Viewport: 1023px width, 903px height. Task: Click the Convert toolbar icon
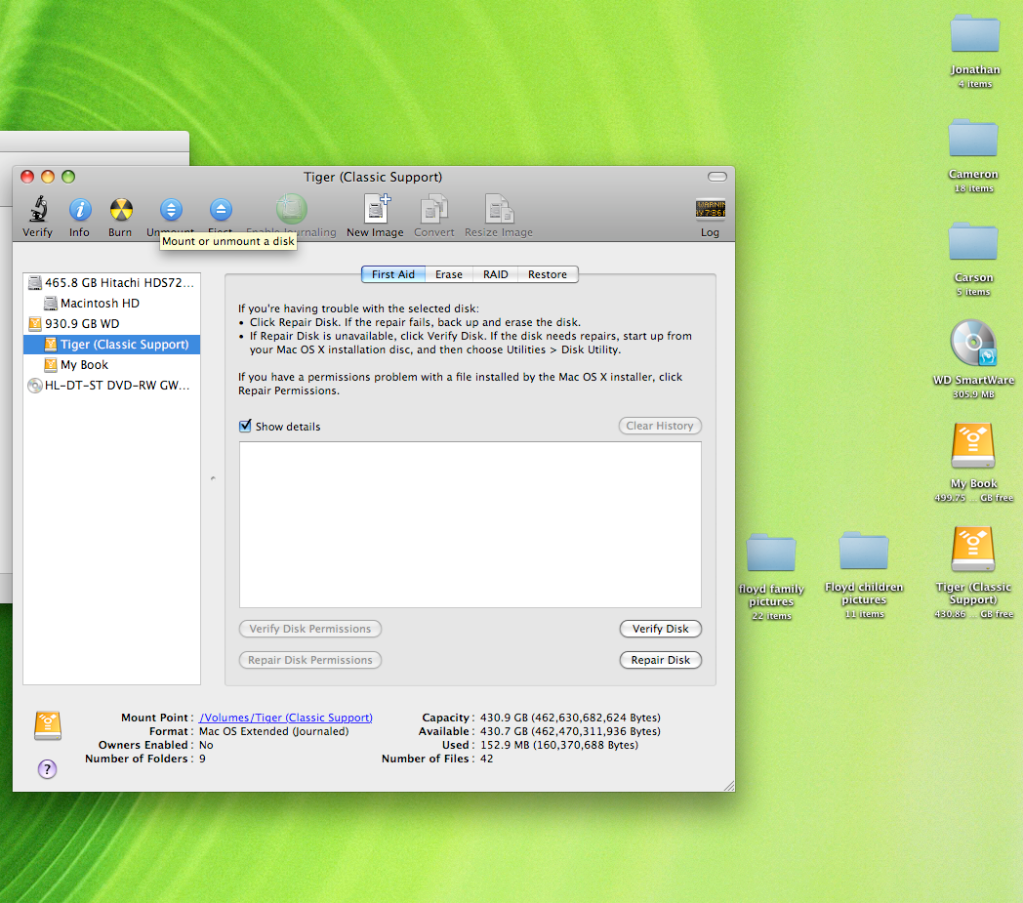(x=434, y=209)
